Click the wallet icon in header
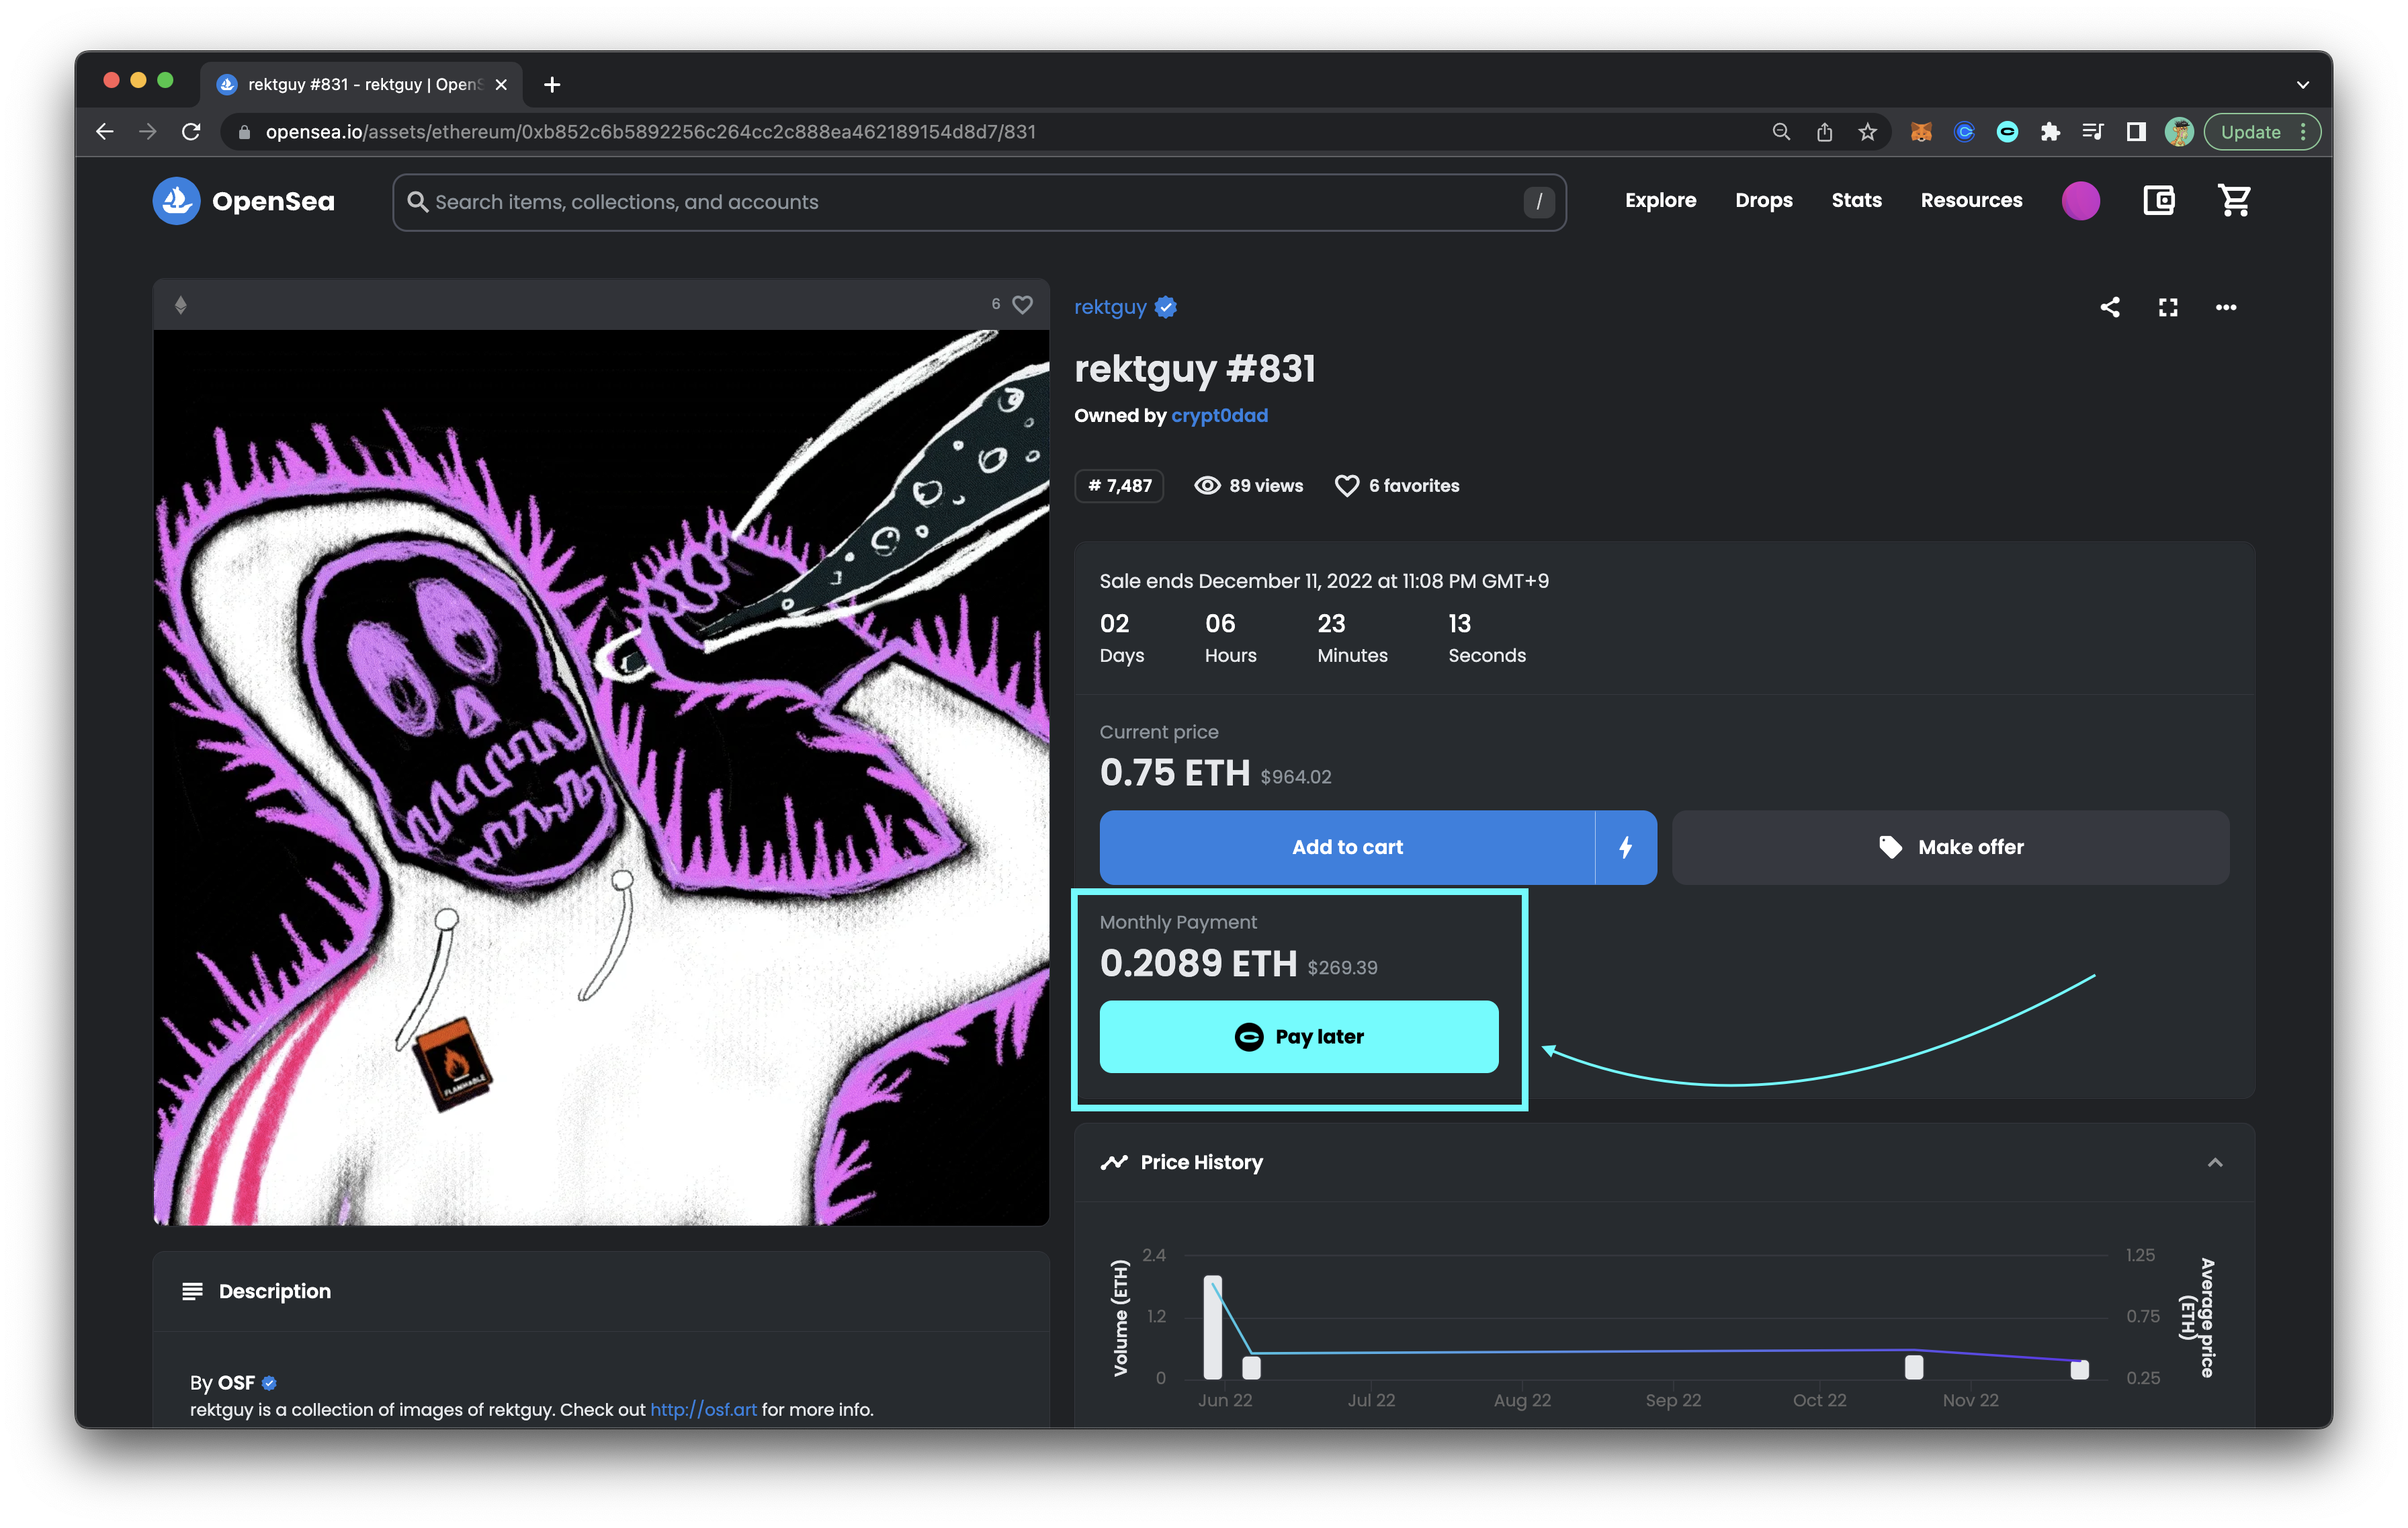This screenshot has height=1528, width=2408. (2158, 201)
